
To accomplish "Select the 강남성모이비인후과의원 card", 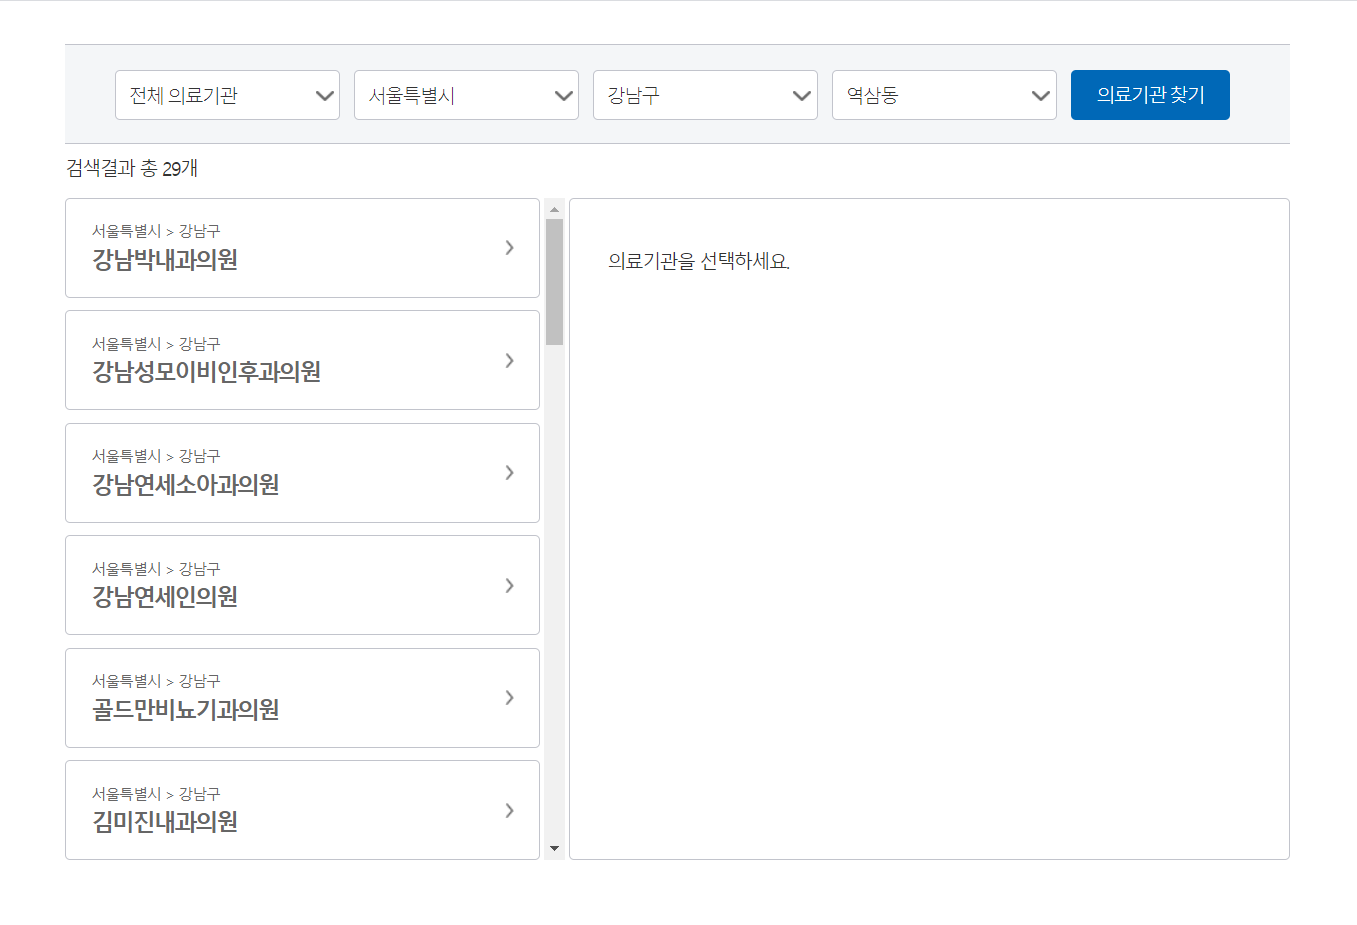I will [x=302, y=360].
